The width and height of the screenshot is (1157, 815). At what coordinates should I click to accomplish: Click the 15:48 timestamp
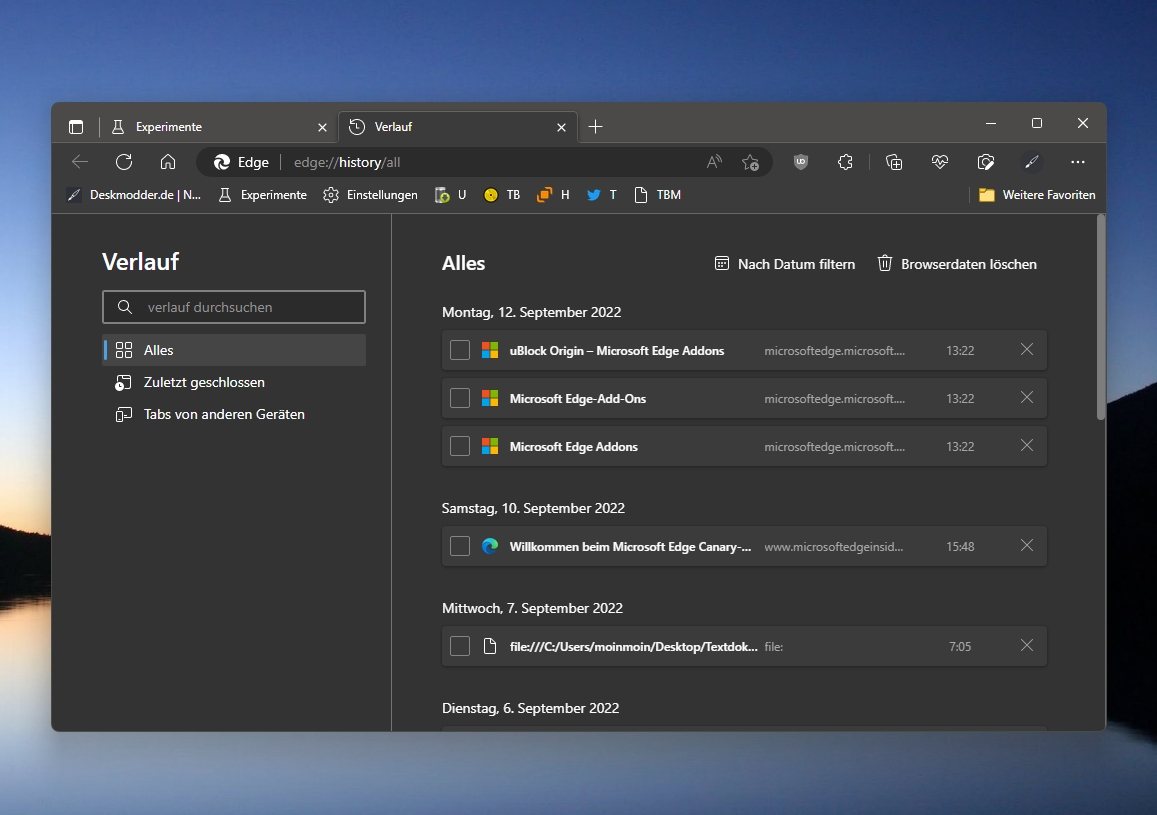tap(960, 547)
